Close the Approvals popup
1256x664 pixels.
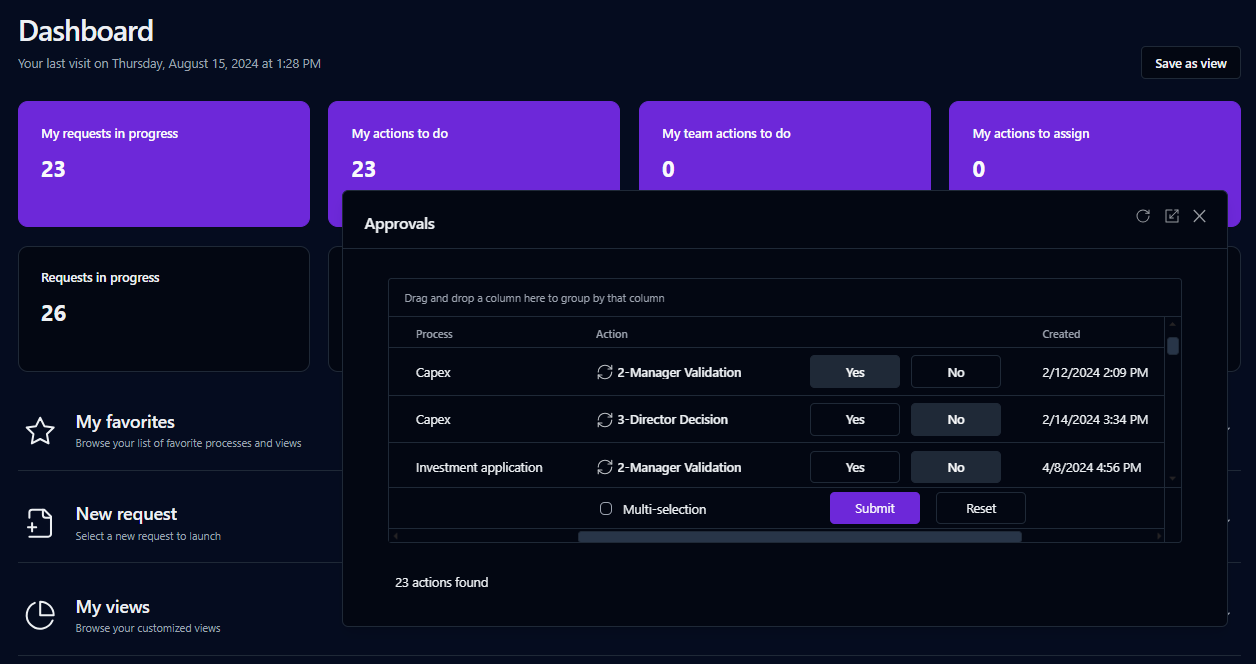[1200, 216]
